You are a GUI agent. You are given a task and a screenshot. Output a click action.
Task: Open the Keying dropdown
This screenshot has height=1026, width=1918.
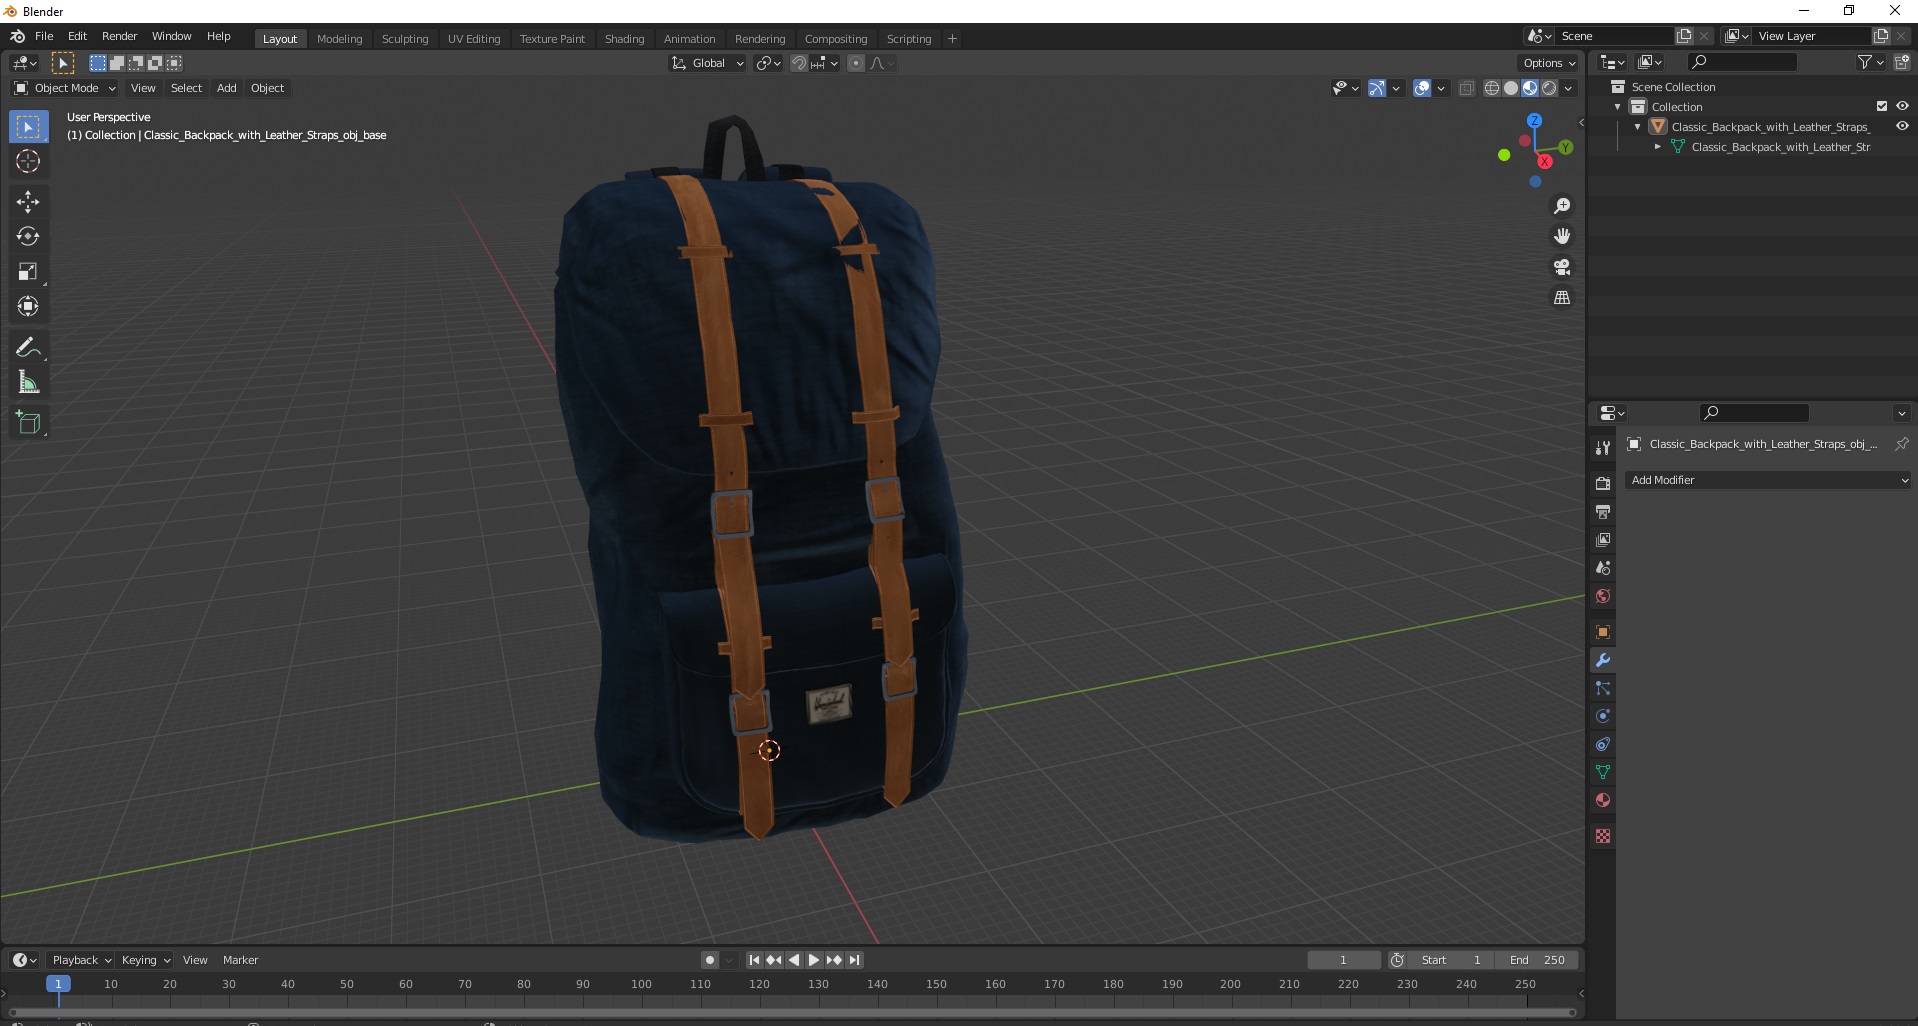[145, 960]
